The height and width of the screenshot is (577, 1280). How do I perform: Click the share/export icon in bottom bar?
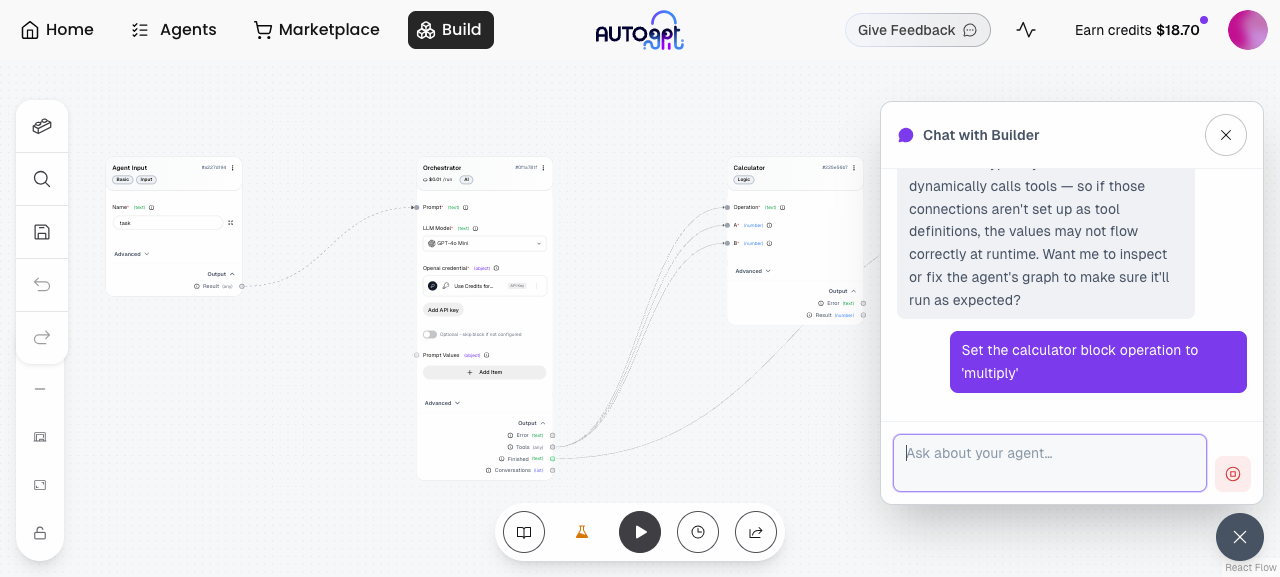(x=756, y=532)
